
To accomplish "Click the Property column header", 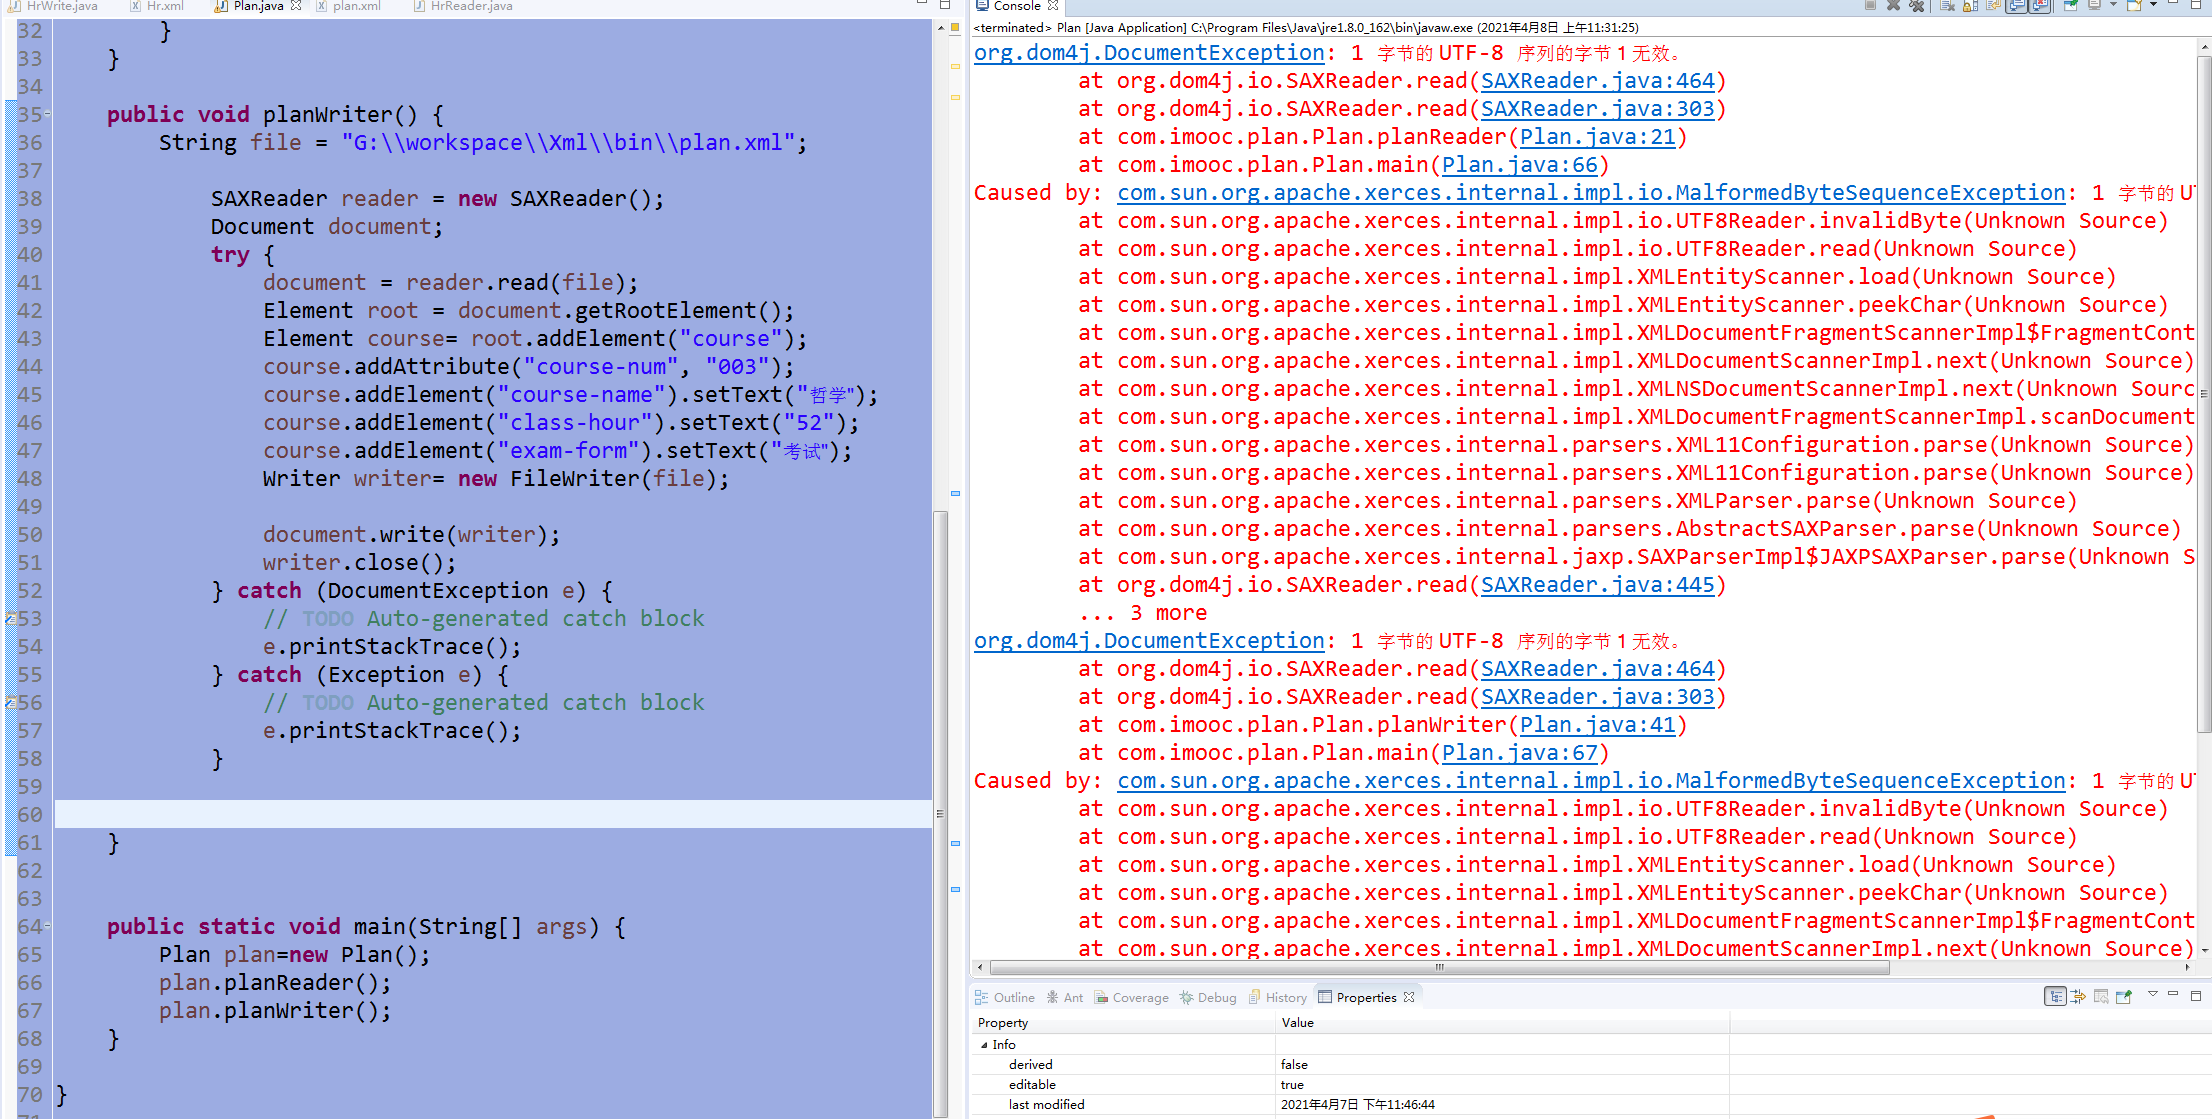I will [1123, 1022].
